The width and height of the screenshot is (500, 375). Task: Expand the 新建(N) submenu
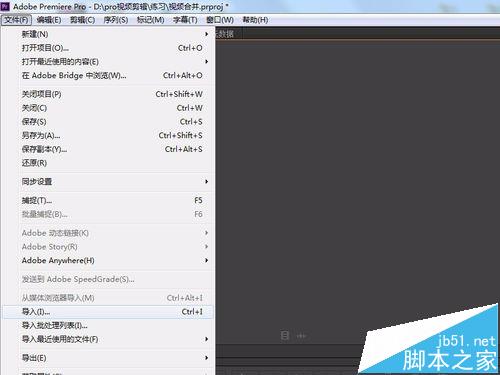tap(107, 34)
